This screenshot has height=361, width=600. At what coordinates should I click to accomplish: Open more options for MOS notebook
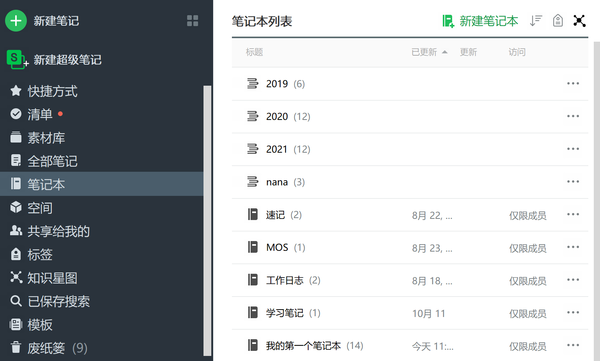coord(573,247)
